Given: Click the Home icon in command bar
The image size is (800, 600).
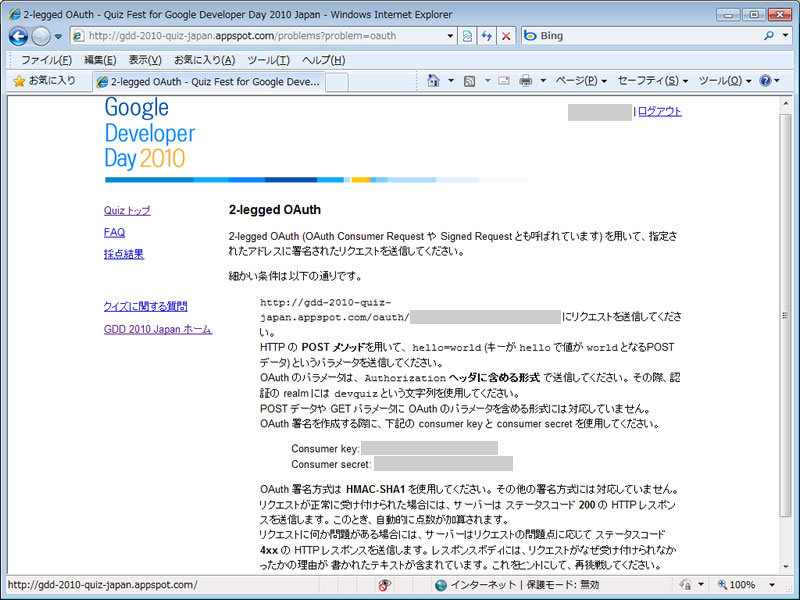Looking at the screenshot, I should point(433,80).
